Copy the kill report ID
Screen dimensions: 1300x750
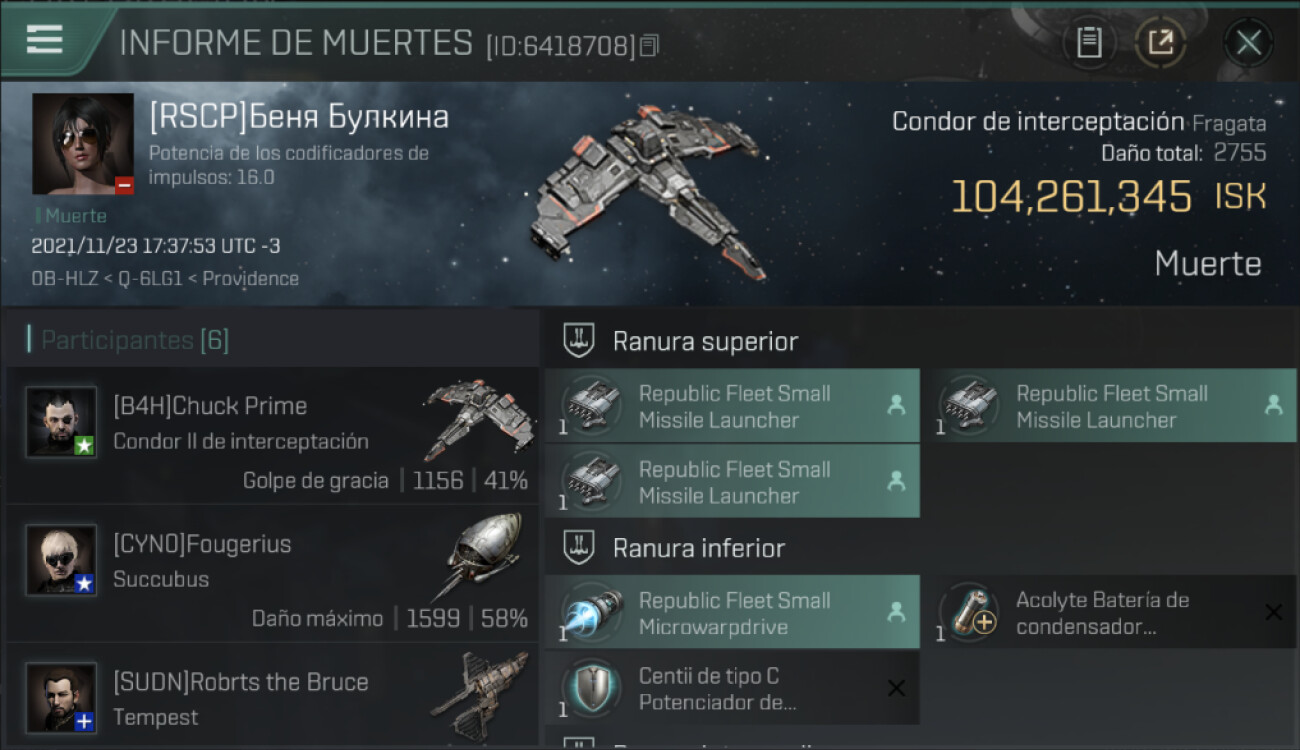click(650, 46)
